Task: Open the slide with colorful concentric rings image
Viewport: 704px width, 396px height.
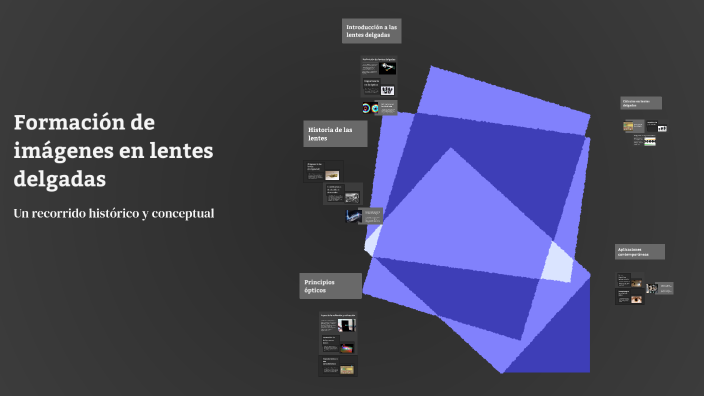Action: pyautogui.click(x=380, y=108)
